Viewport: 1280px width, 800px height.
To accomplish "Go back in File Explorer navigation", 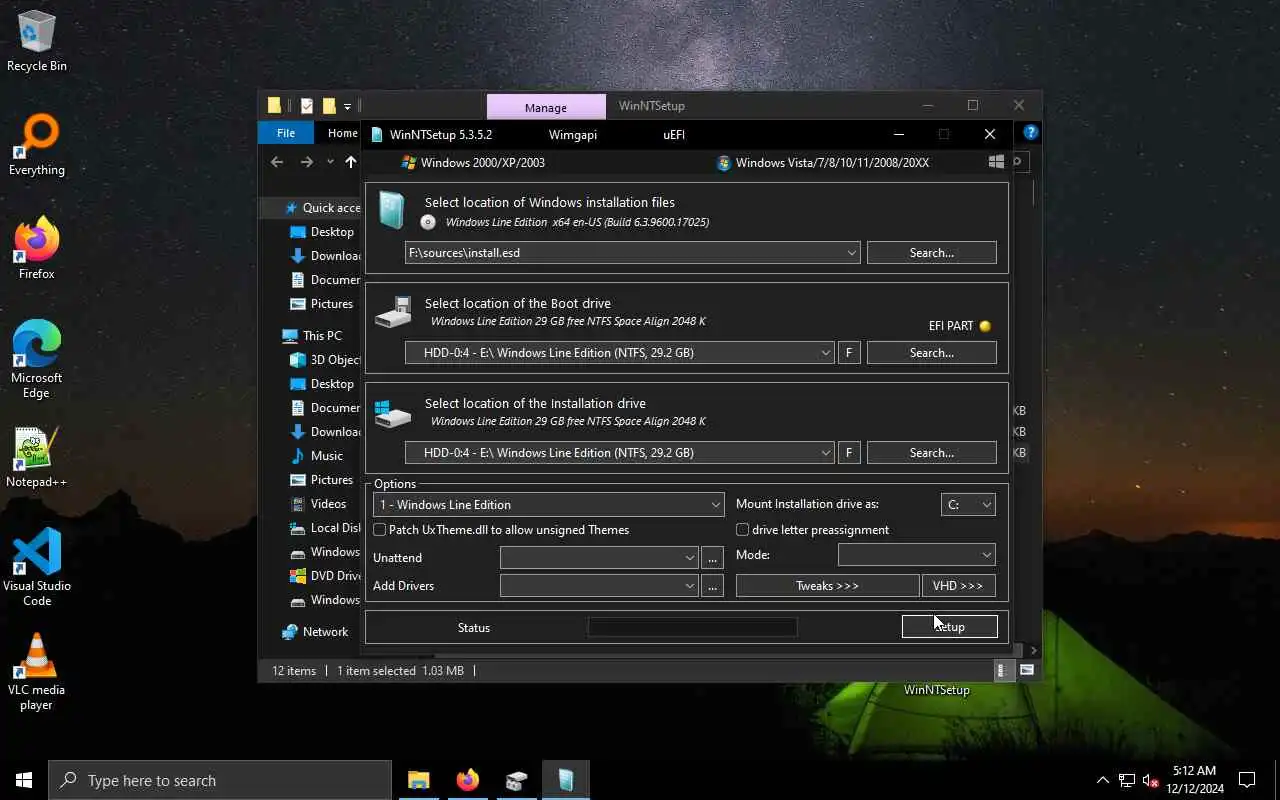I will pyautogui.click(x=277, y=162).
